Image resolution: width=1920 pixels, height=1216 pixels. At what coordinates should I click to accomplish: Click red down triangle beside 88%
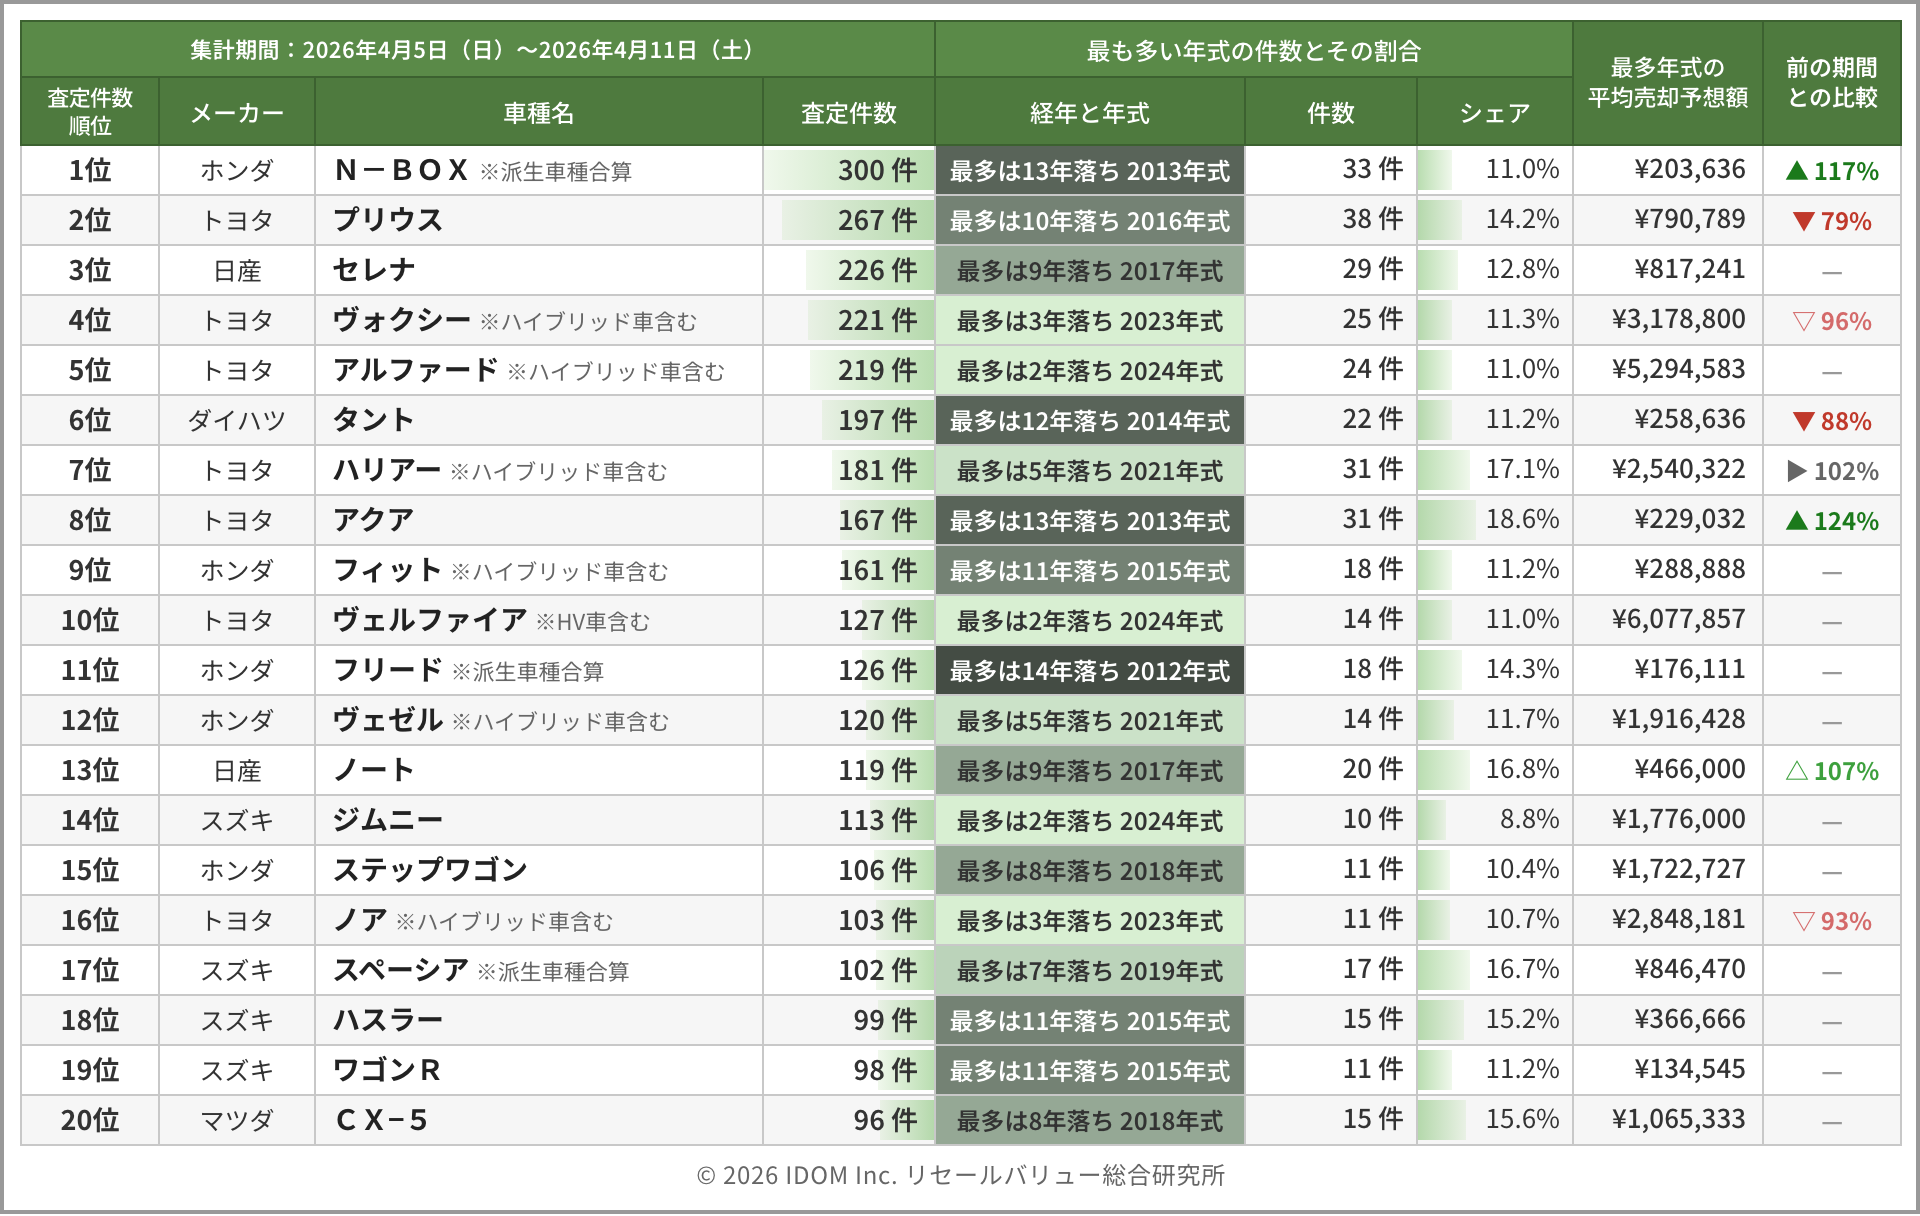click(1803, 421)
